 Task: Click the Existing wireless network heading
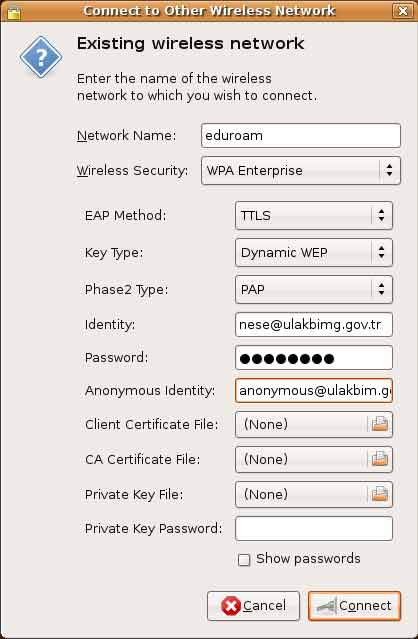[x=190, y=44]
